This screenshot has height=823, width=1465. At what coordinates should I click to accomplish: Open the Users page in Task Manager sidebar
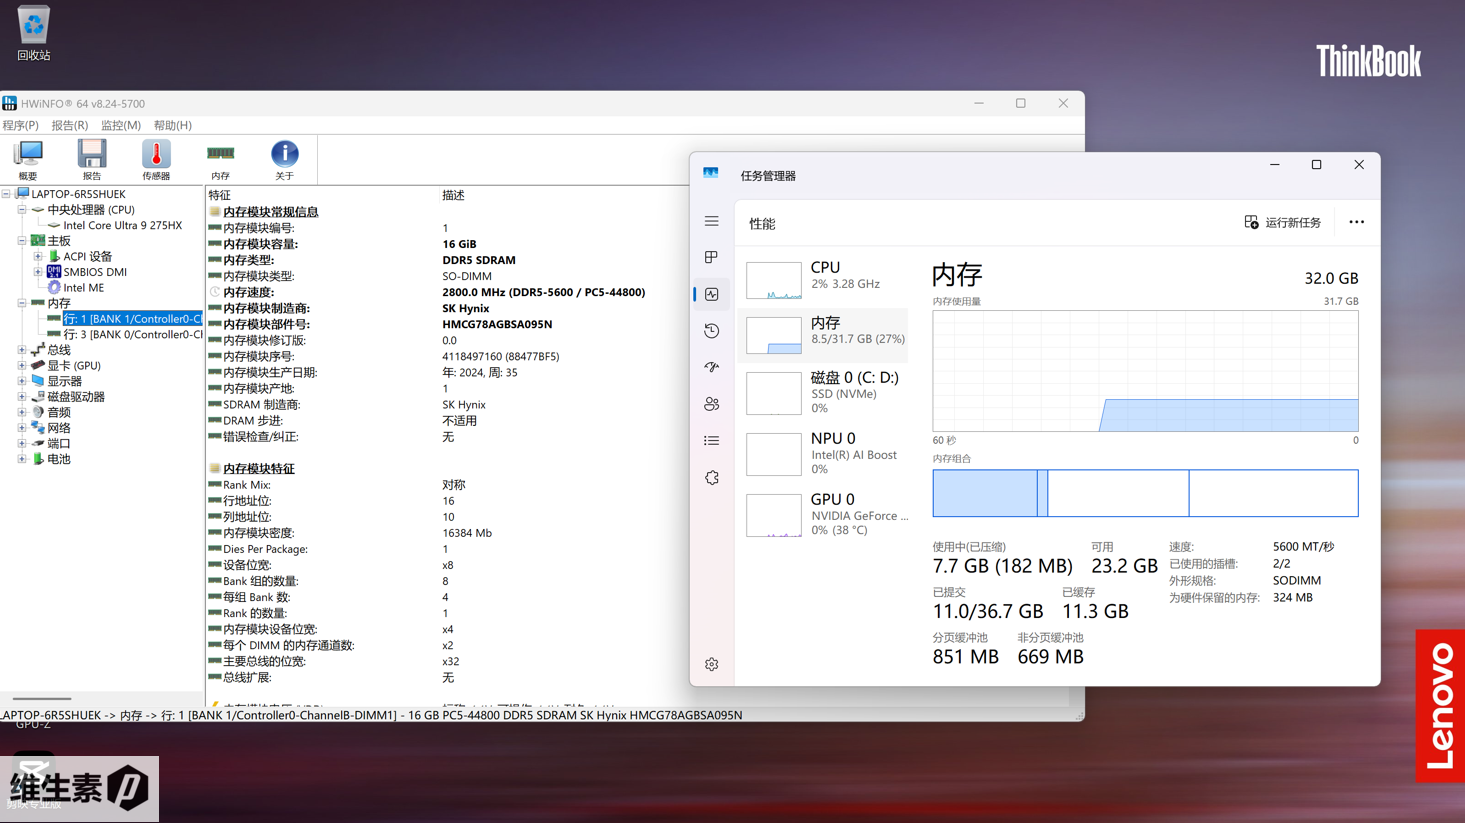tap(712, 404)
